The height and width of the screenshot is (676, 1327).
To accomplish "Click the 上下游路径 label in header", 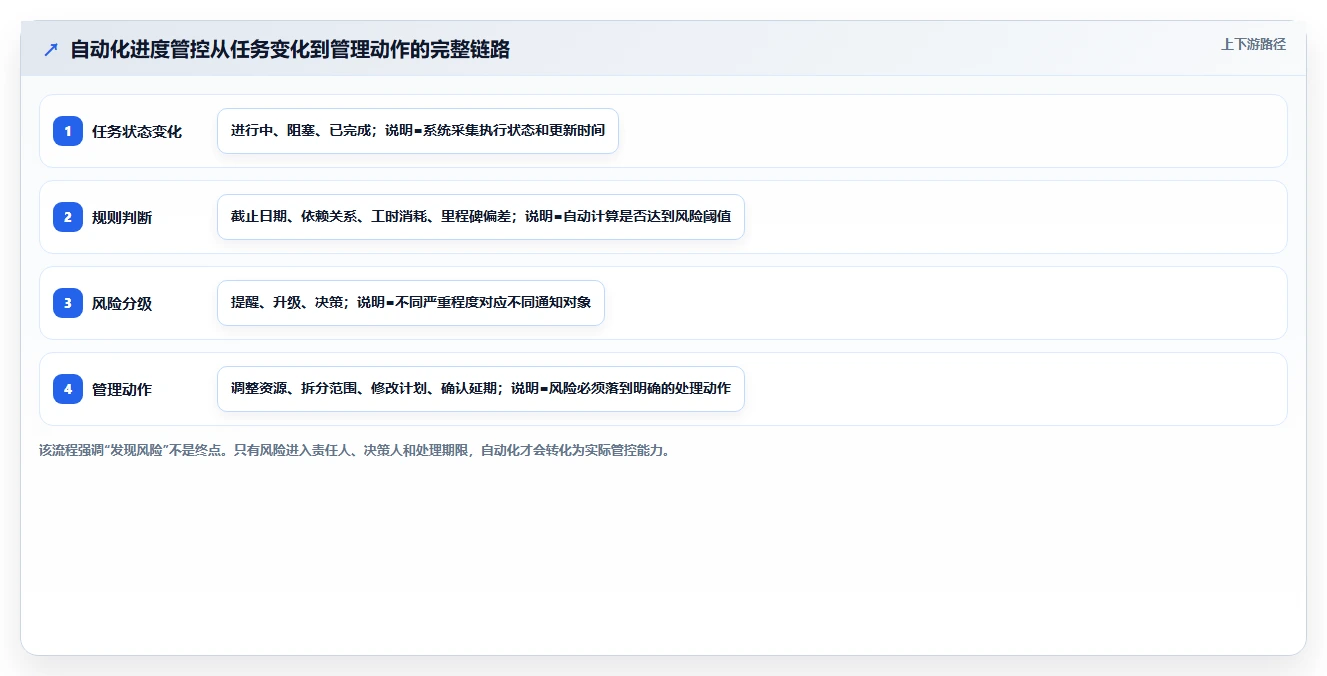I will [1253, 45].
